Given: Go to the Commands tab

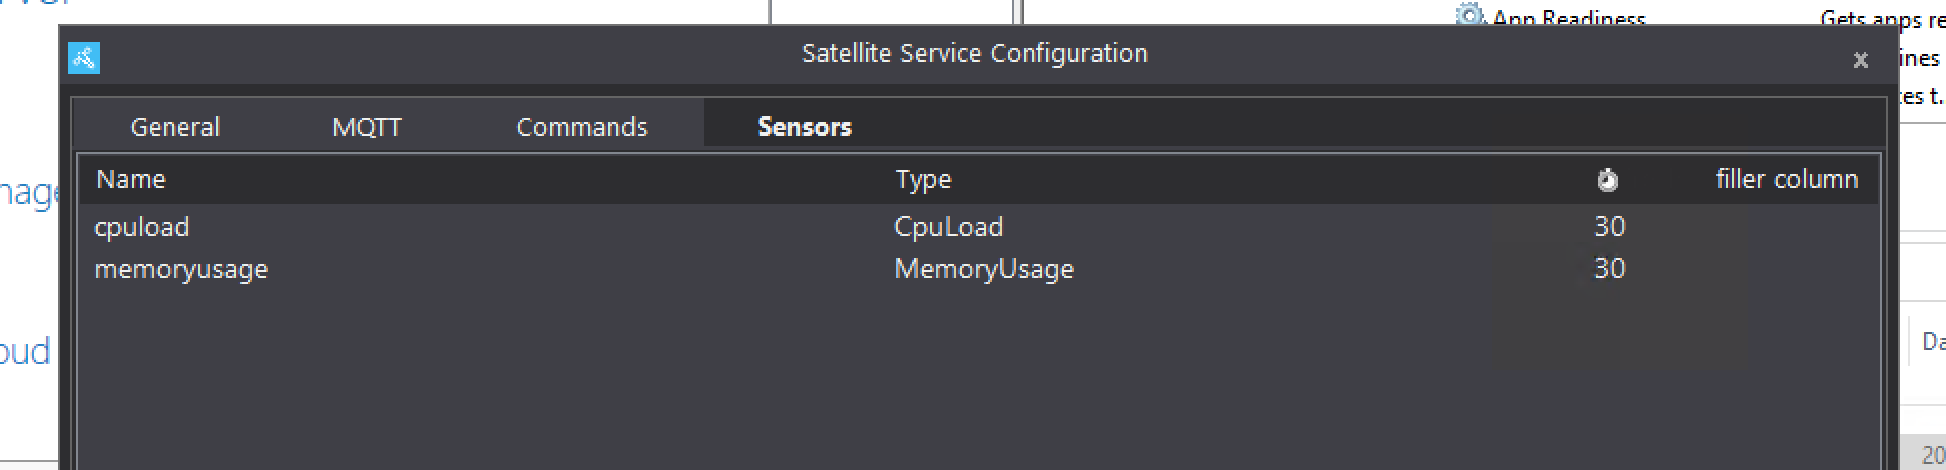Looking at the screenshot, I should point(581,127).
